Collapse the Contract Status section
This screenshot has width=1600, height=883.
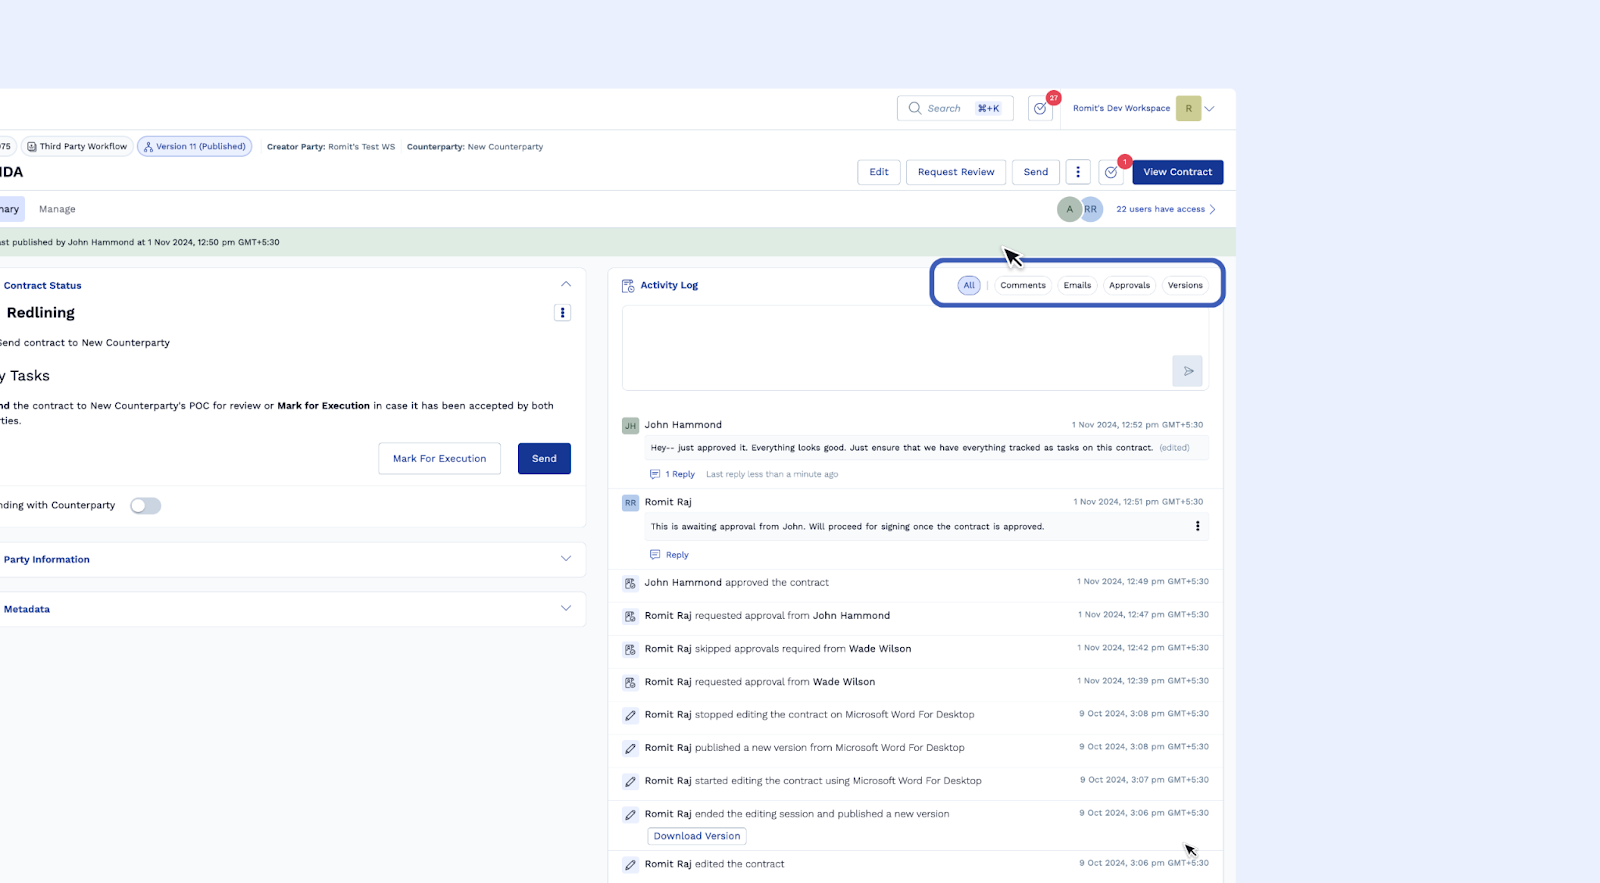[x=566, y=285]
